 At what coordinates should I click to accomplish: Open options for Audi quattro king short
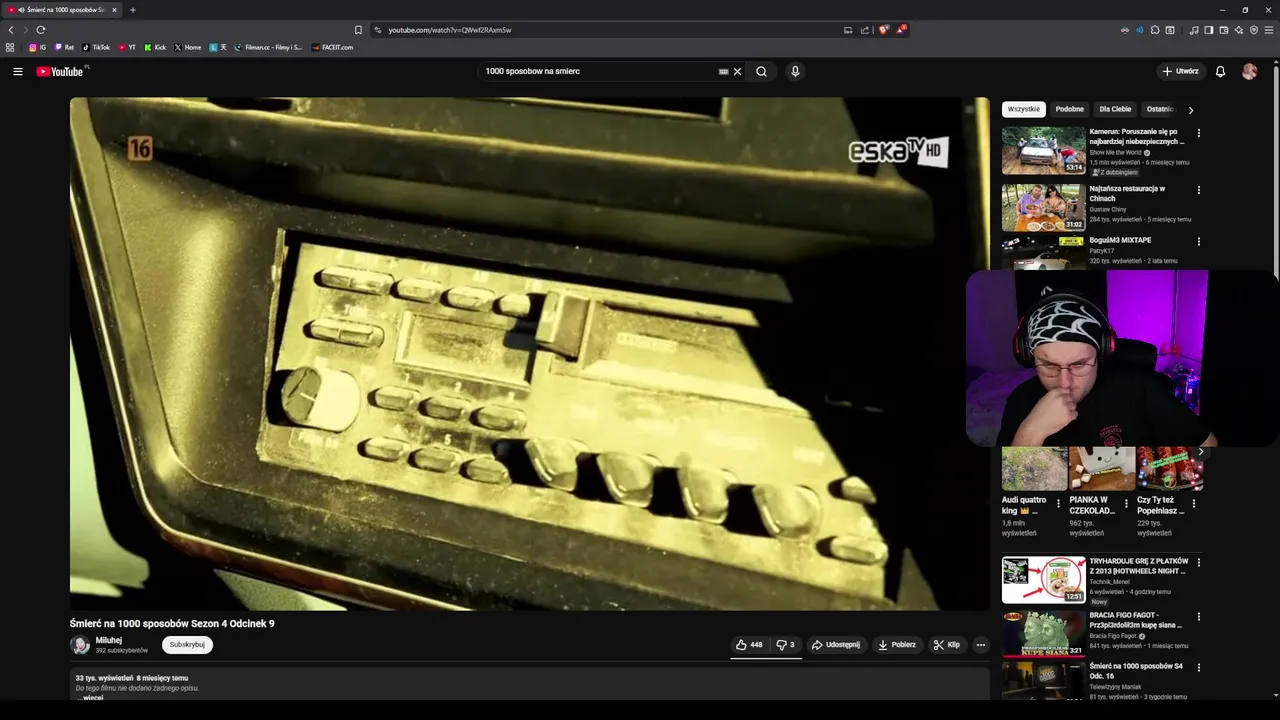1058,503
